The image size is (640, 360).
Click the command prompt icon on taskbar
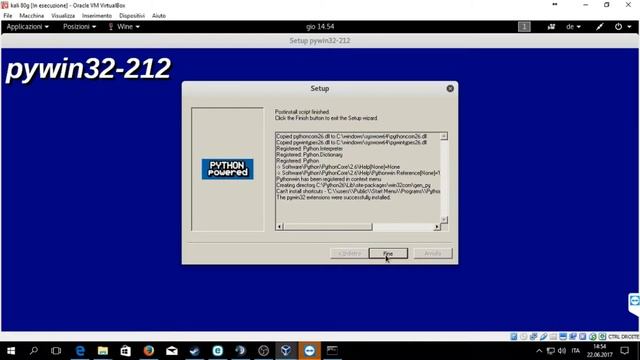[332, 351]
